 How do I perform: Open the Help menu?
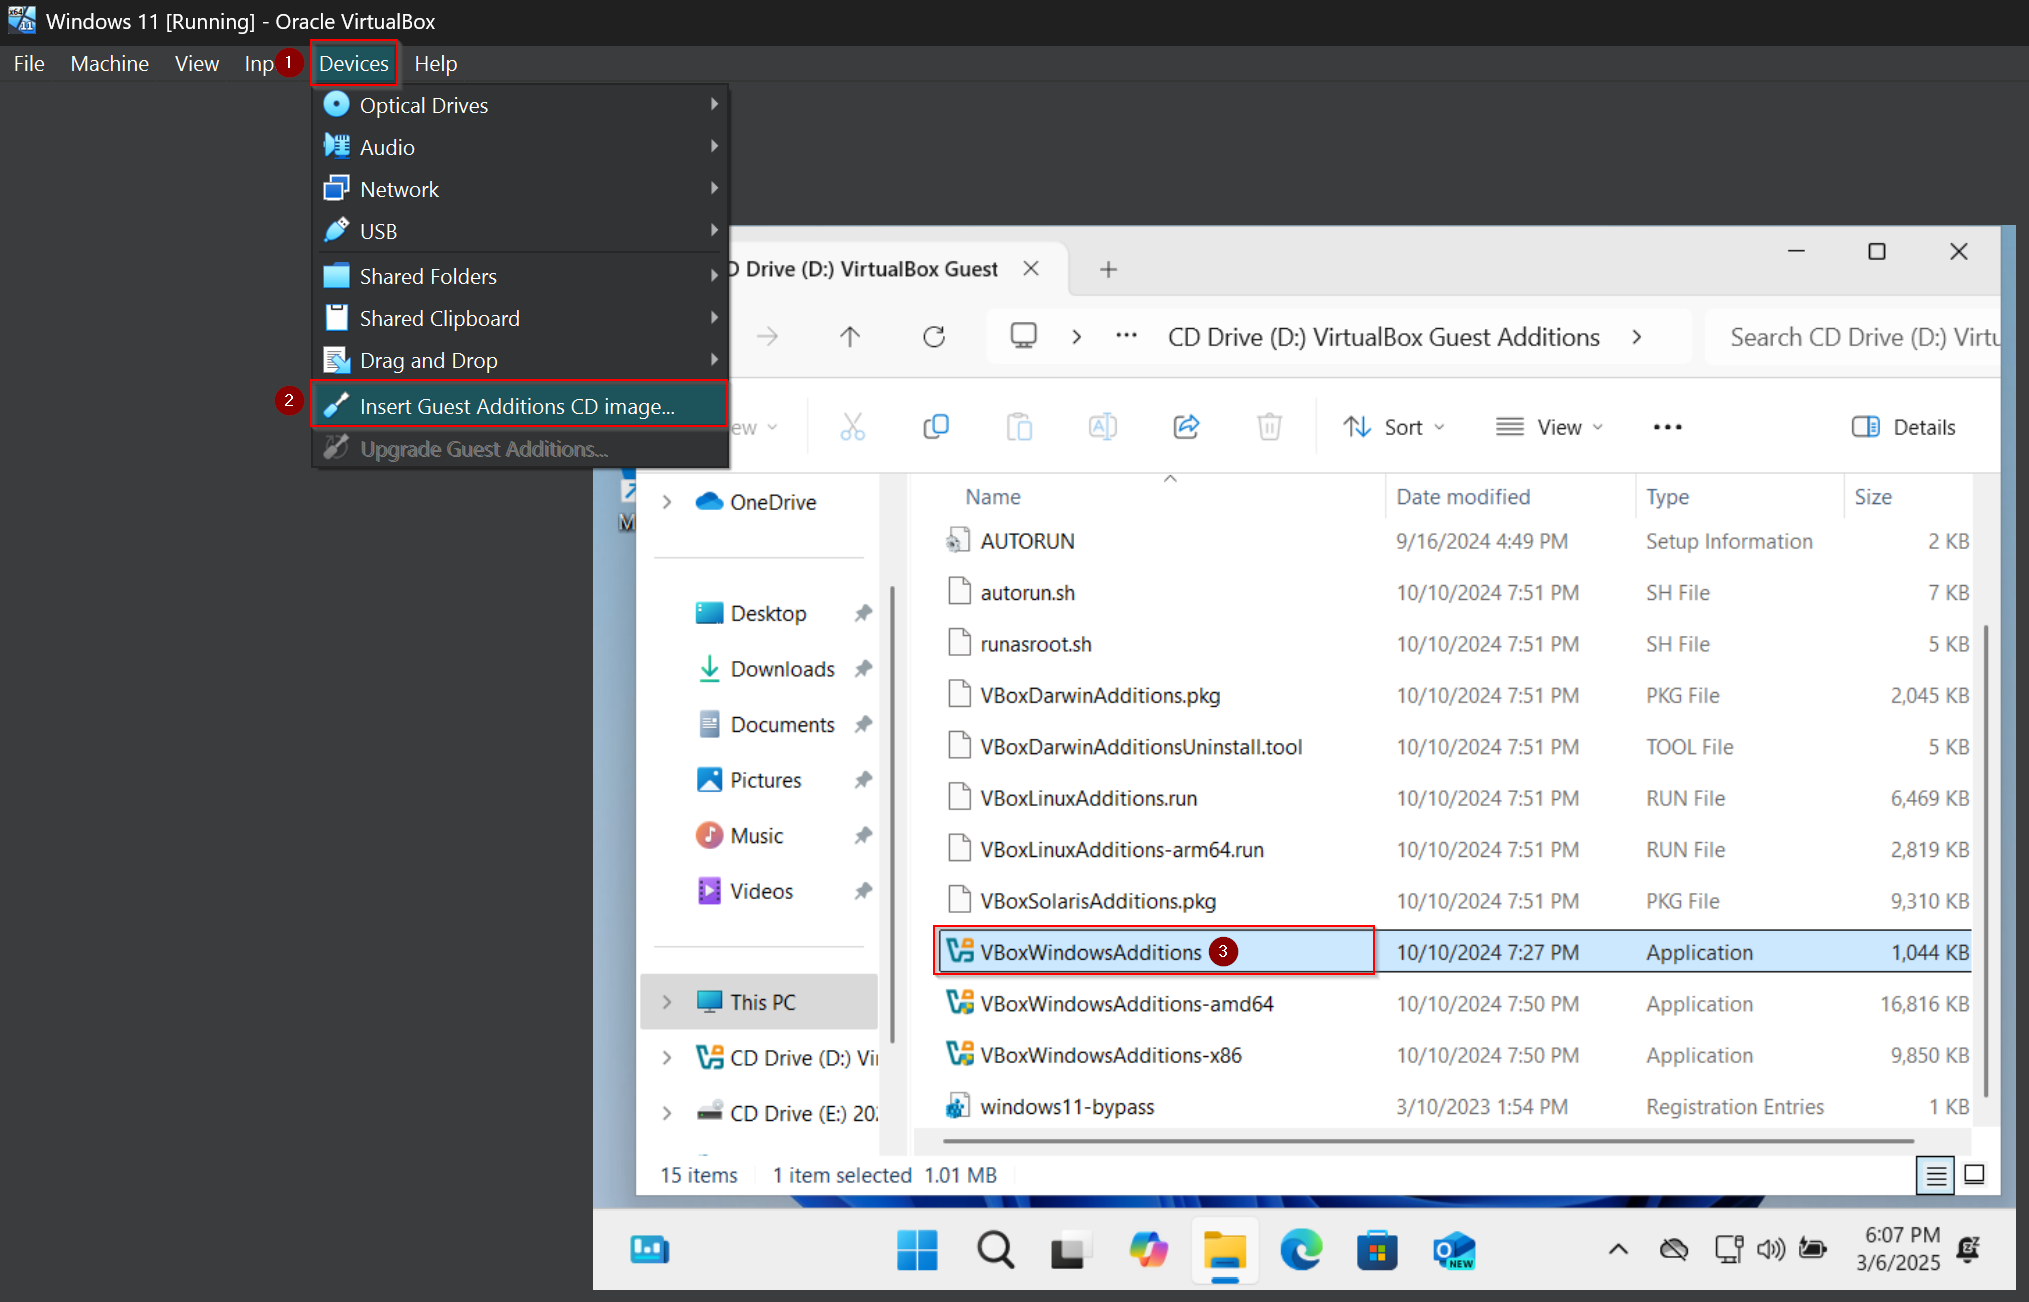[435, 63]
